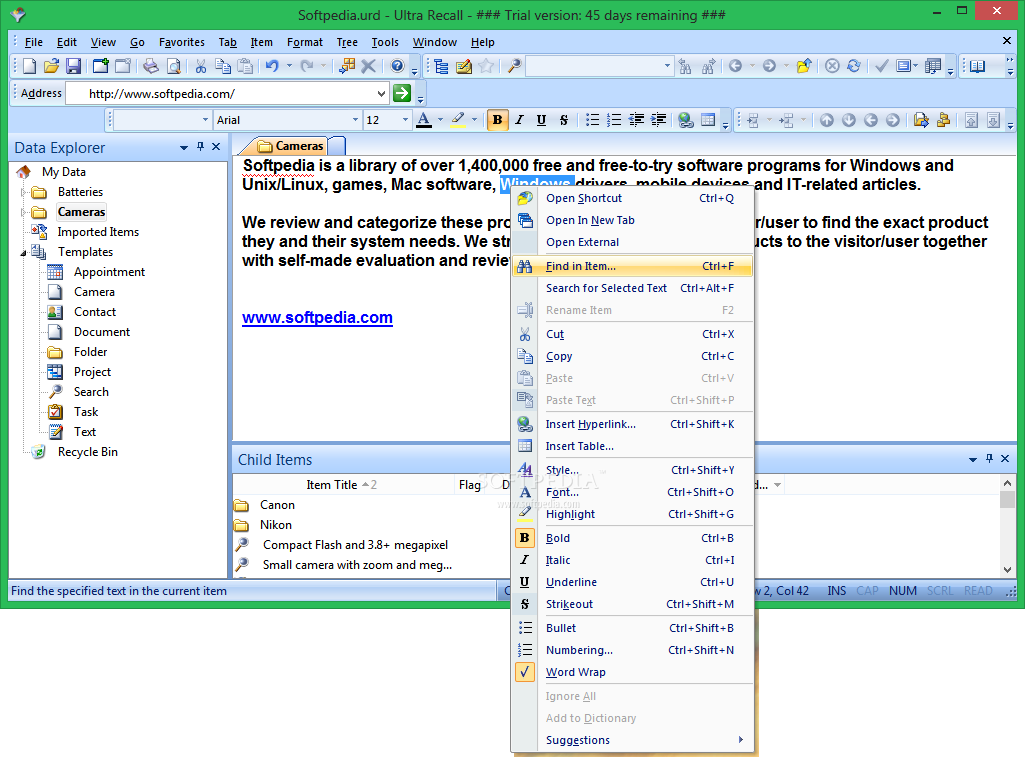
Task: Choose Insert Hyperlink from context menu
Action: click(633, 424)
